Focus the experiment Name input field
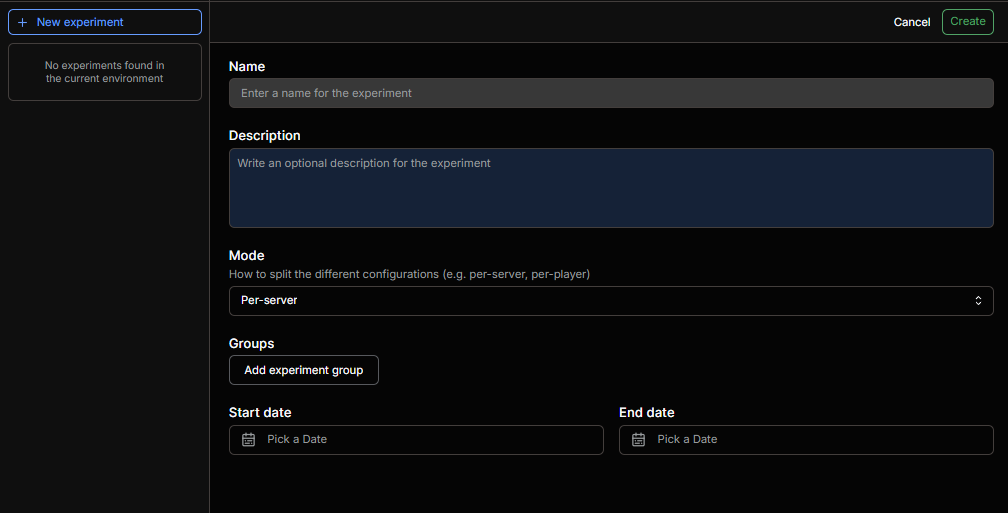Screen dimensions: 1008x513 click(x=611, y=93)
